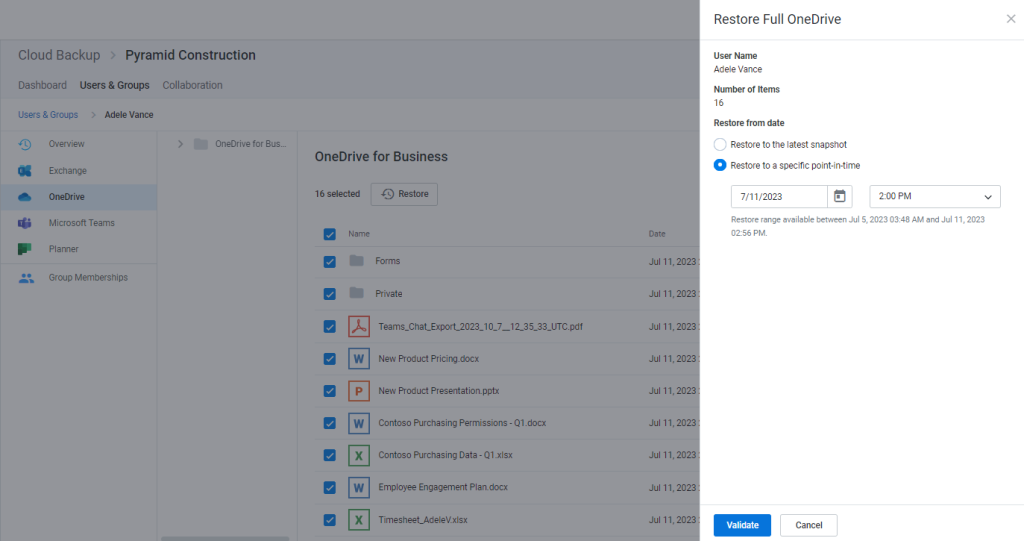Viewport: 1024px width, 541px height.
Task: Click the PDF icon for Teams_Chat_Export file
Action: (x=359, y=326)
